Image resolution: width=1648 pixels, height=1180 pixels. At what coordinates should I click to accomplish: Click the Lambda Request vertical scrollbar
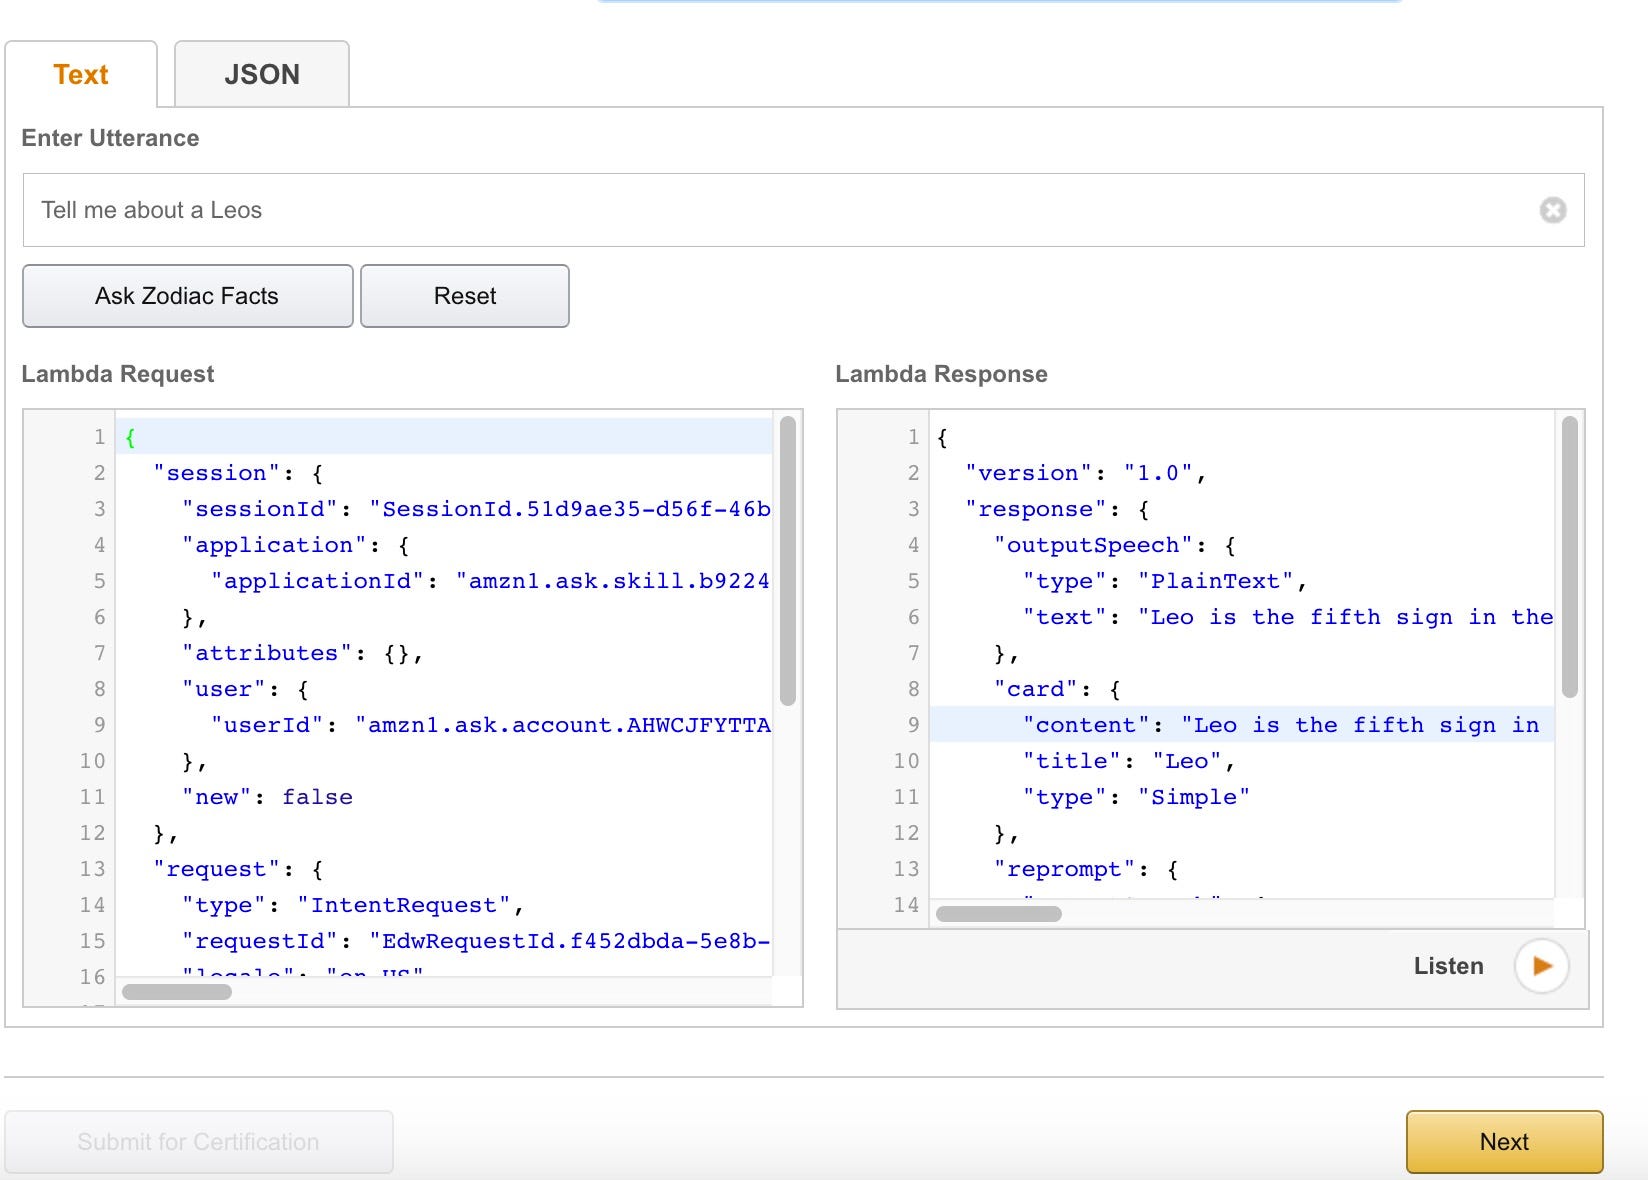tap(787, 562)
